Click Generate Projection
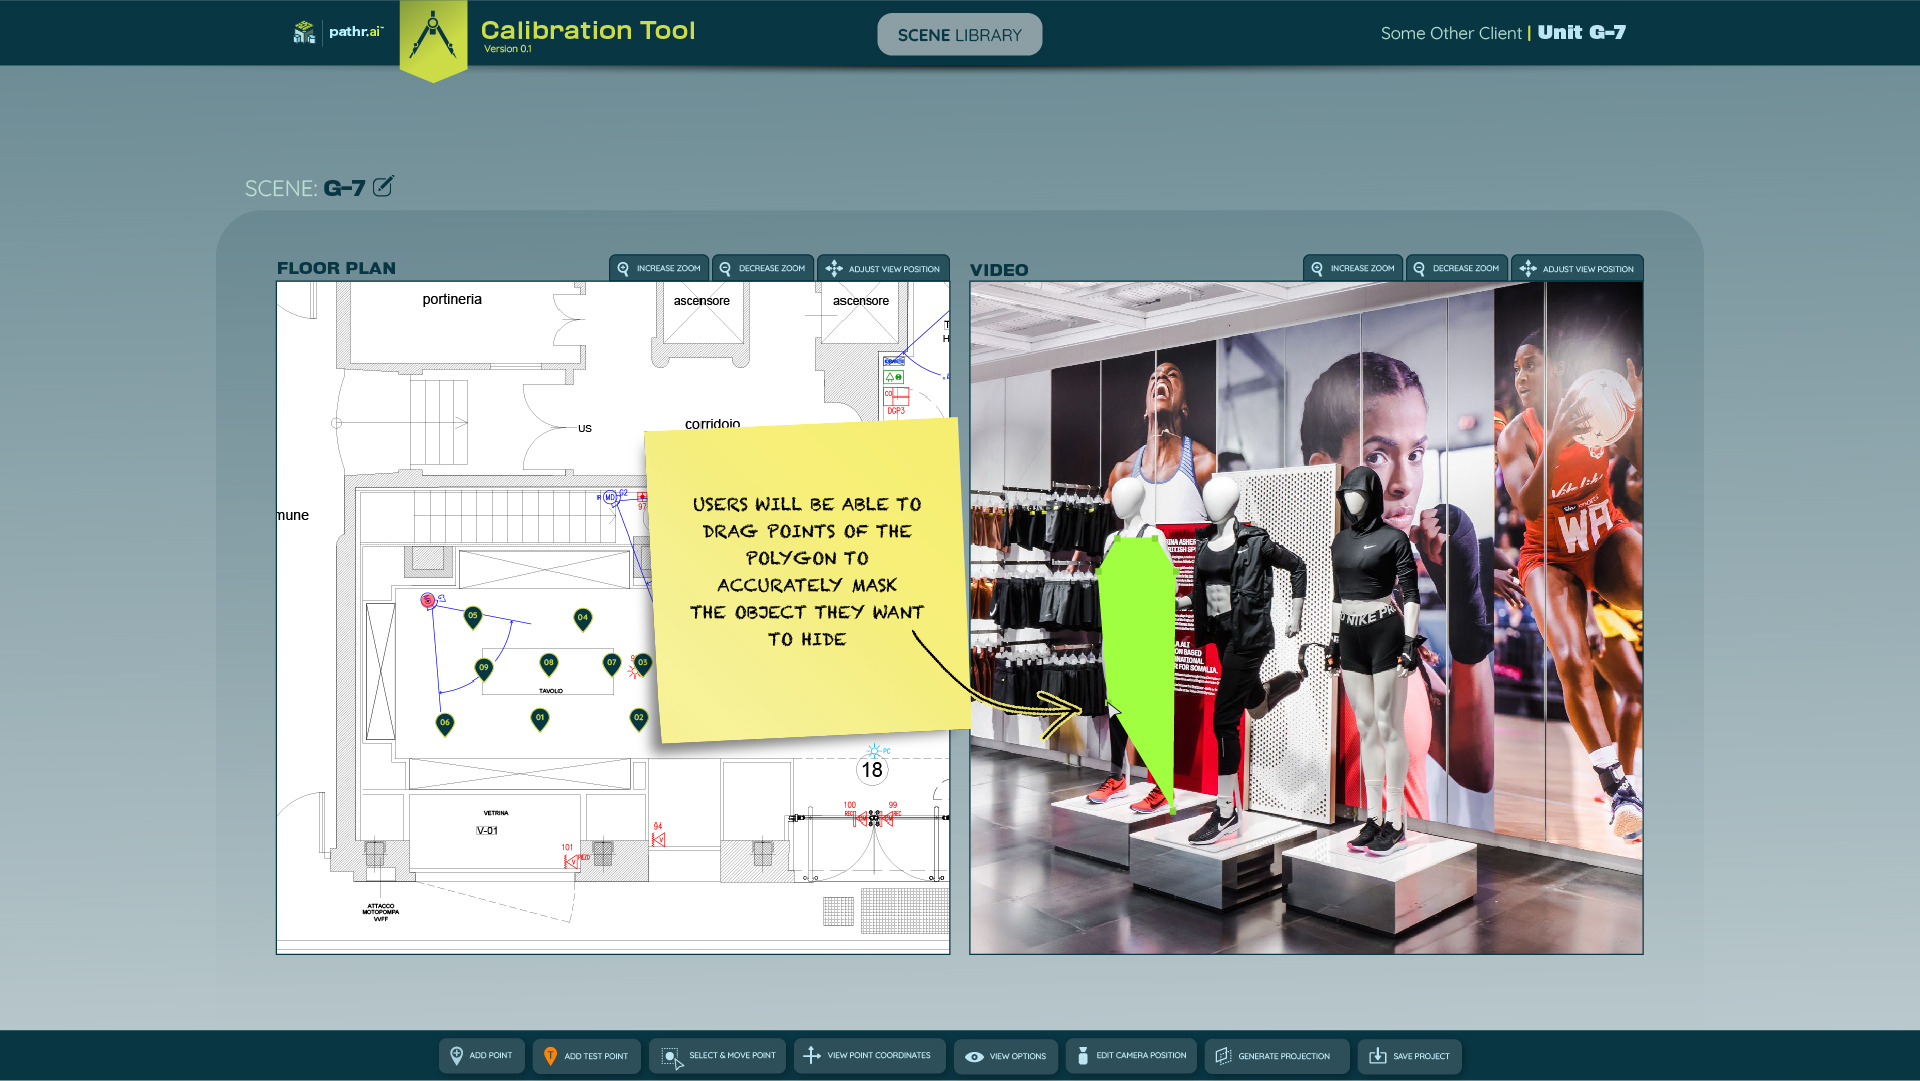The width and height of the screenshot is (1920, 1081). tap(1274, 1056)
